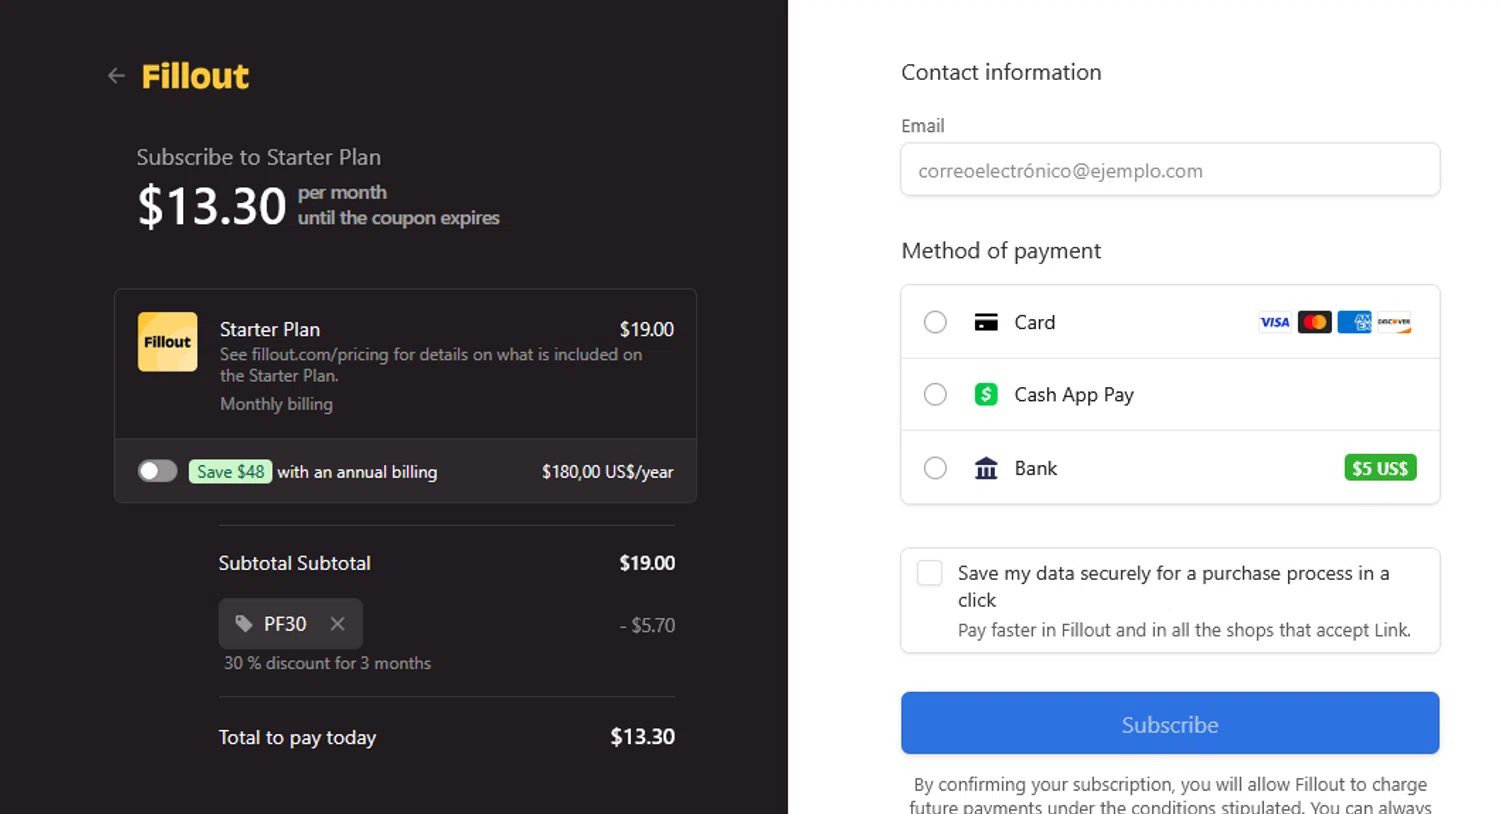Click the Discover logo
1500x814 pixels.
pyautogui.click(x=1394, y=322)
